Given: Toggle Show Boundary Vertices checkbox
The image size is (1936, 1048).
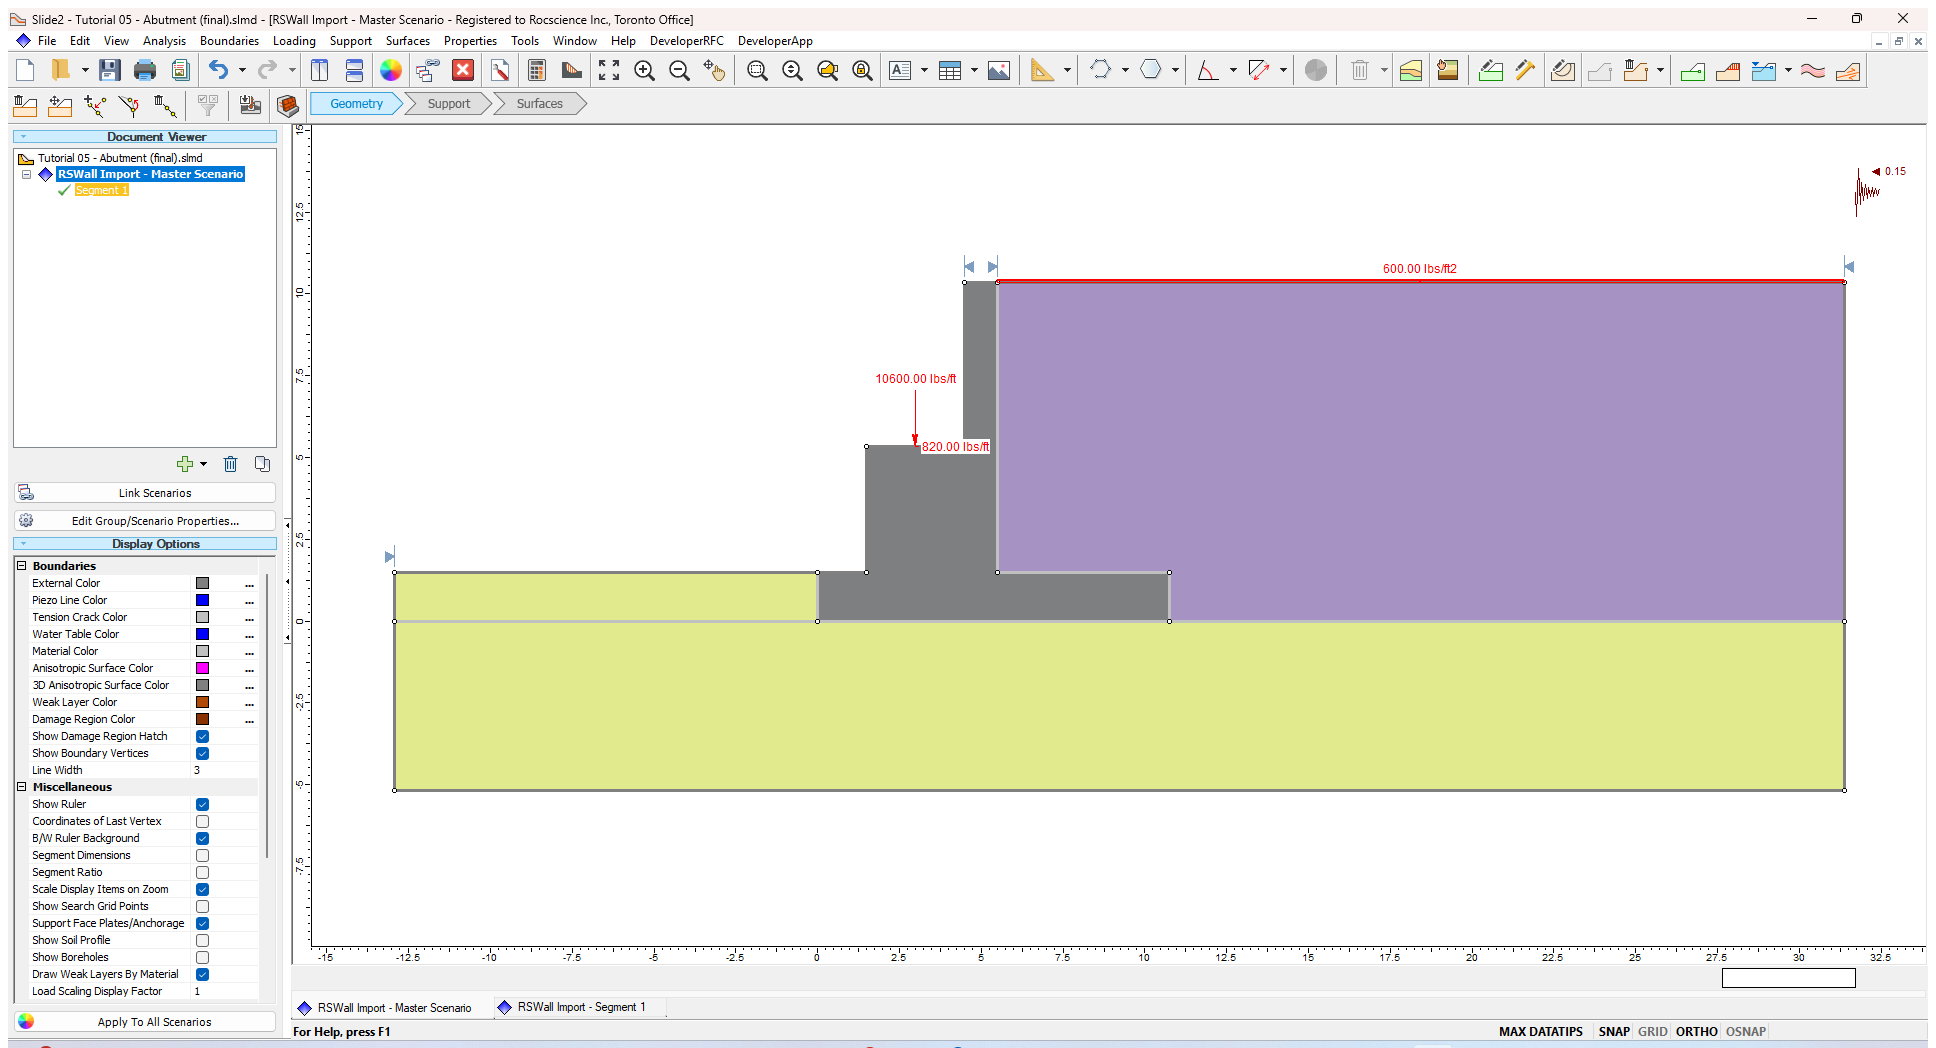Looking at the screenshot, I should (202, 753).
